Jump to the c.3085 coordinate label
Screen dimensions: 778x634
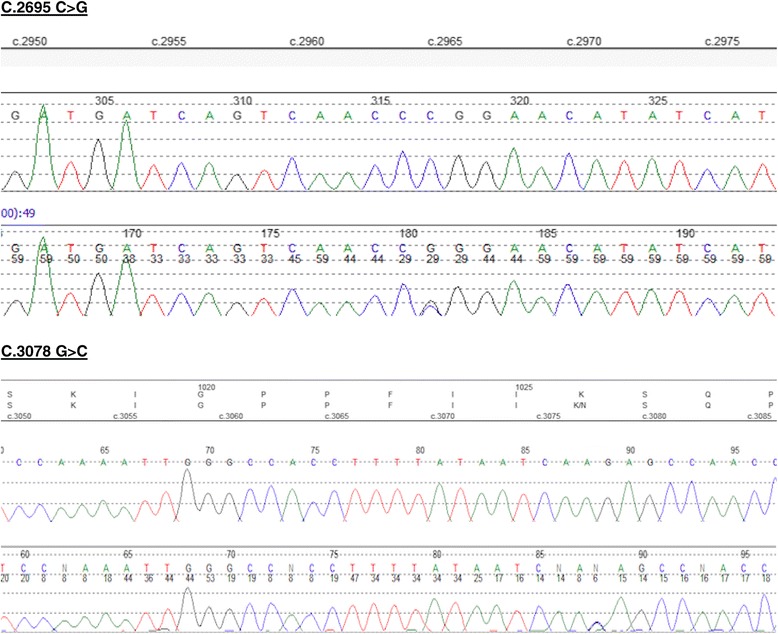[x=760, y=416]
